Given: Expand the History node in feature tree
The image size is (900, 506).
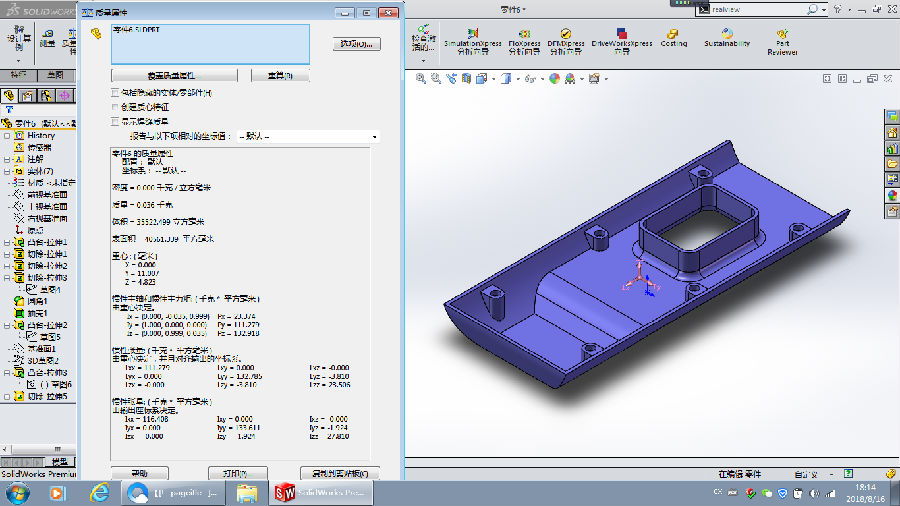Looking at the screenshot, I should coord(7,135).
